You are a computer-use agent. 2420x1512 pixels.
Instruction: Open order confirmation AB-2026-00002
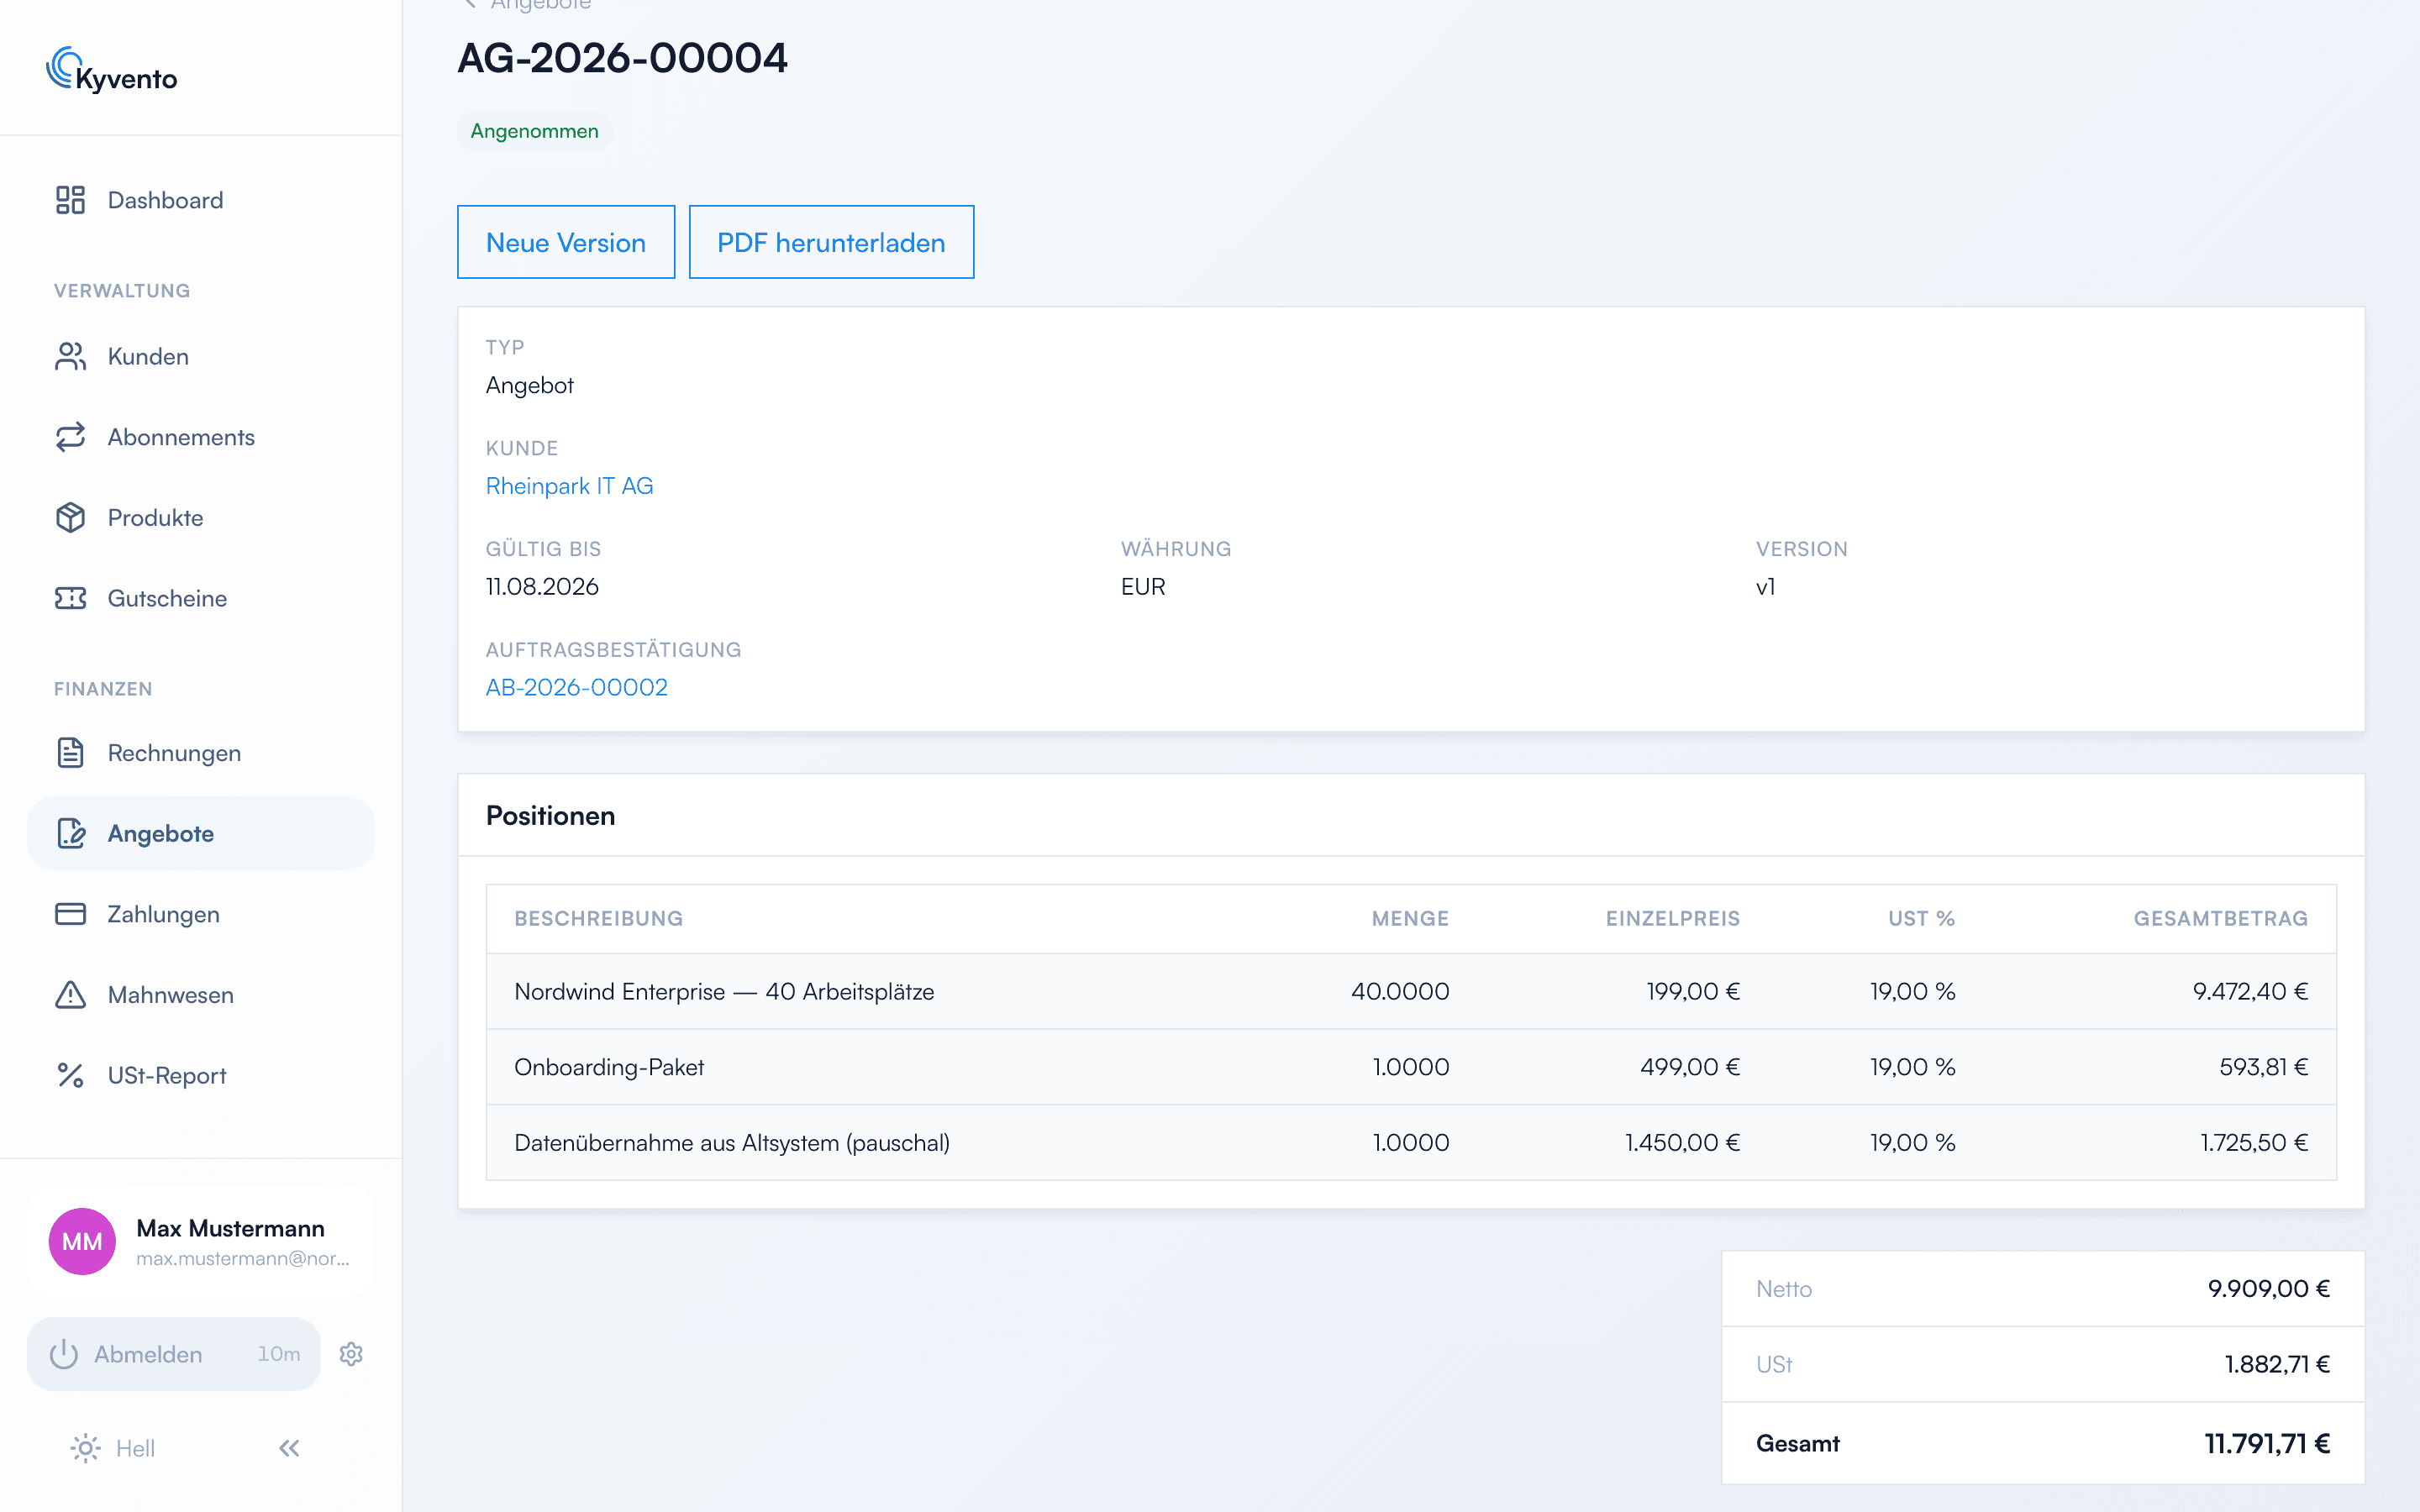click(x=577, y=687)
